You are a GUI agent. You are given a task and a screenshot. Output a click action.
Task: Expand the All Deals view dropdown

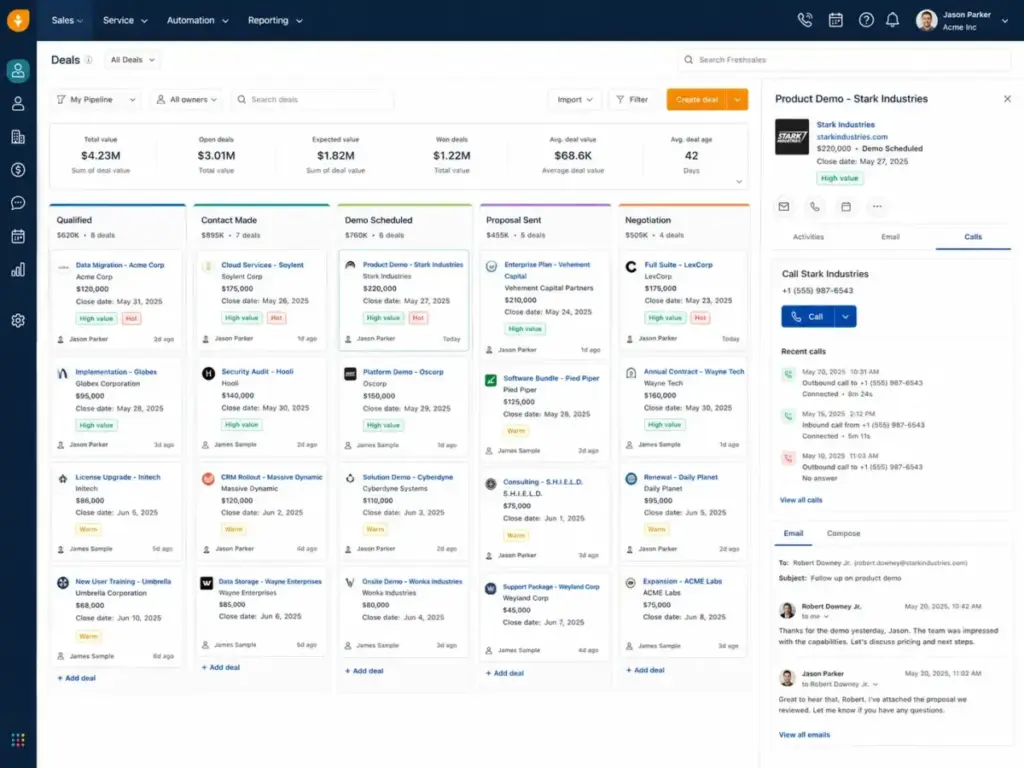pyautogui.click(x=133, y=60)
